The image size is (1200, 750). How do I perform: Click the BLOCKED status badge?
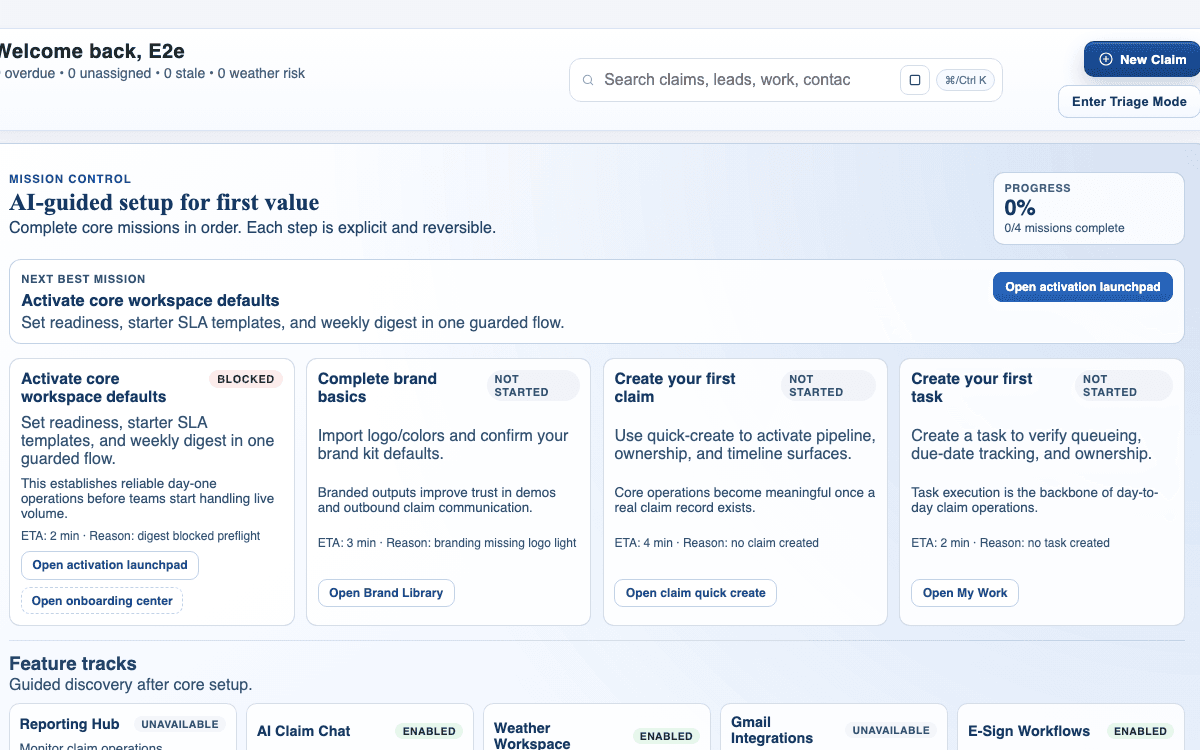246,379
